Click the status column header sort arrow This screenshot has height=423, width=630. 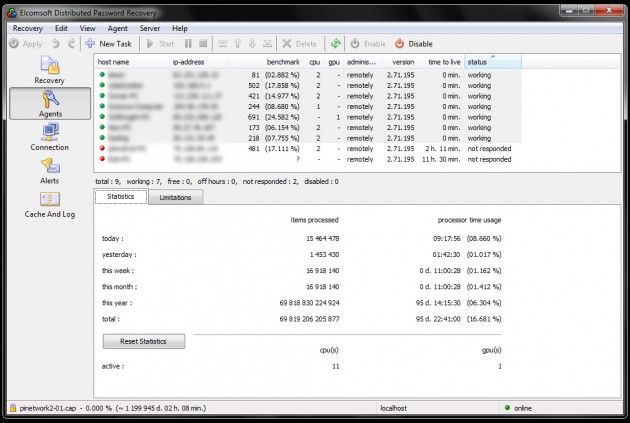493,57
